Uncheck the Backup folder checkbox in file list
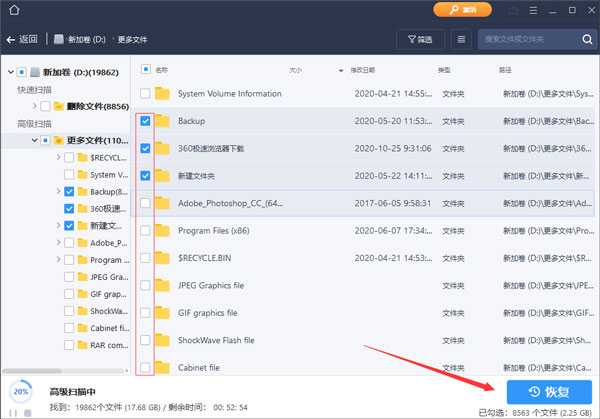The height and width of the screenshot is (419, 600). click(147, 121)
